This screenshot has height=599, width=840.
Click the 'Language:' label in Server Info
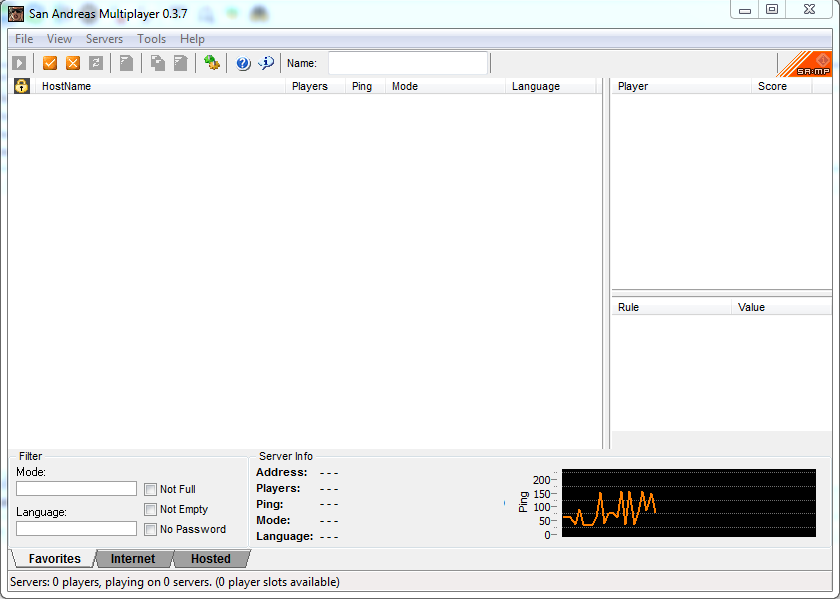click(284, 536)
